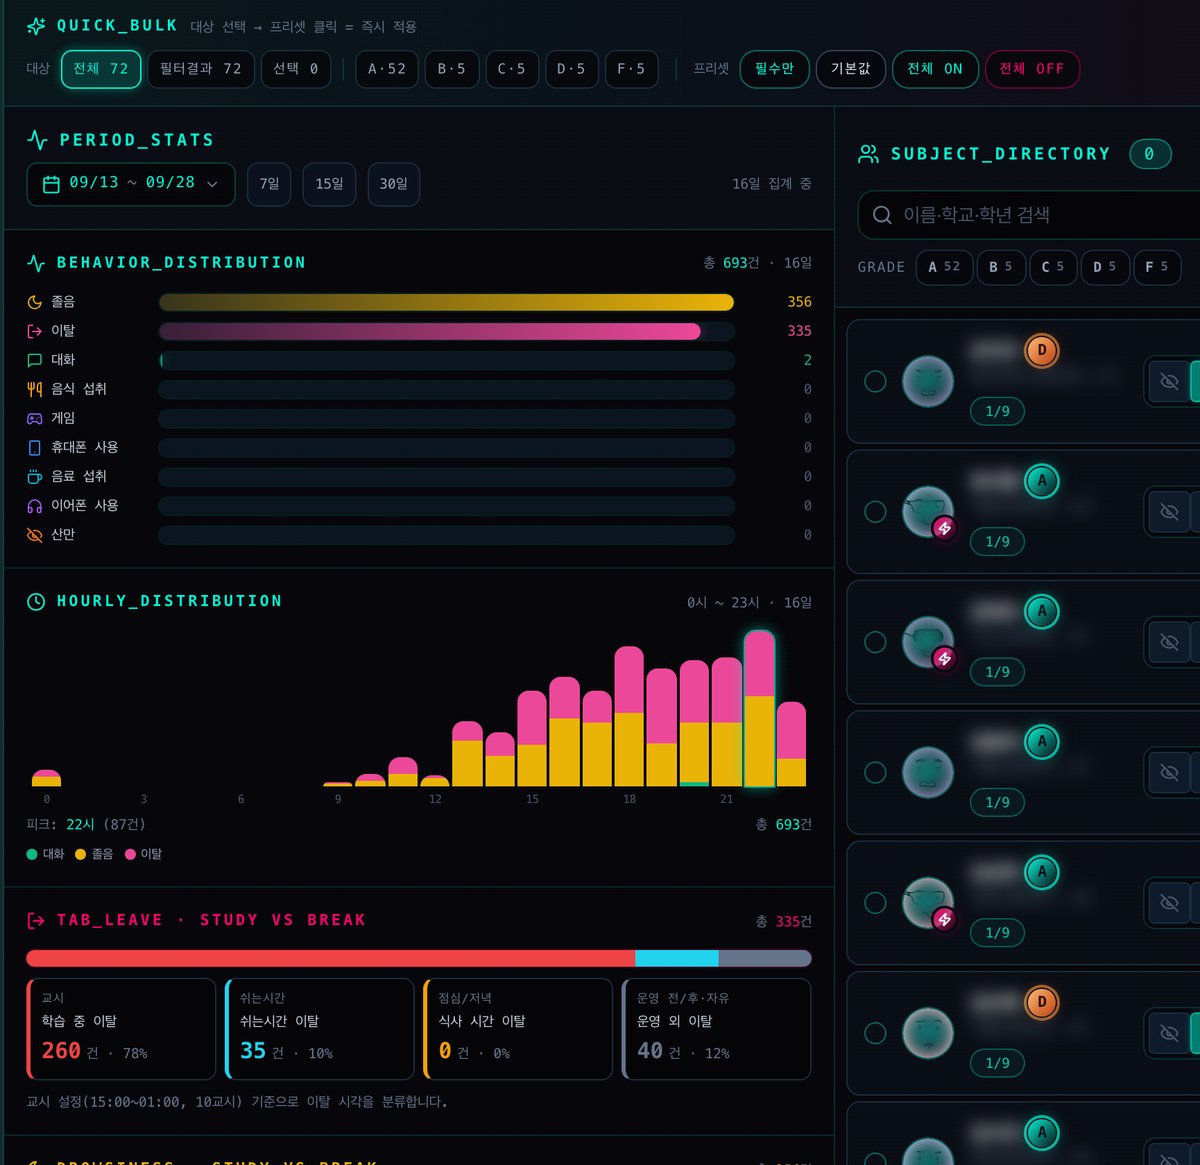Apply the 필수만 preset

(x=775, y=69)
